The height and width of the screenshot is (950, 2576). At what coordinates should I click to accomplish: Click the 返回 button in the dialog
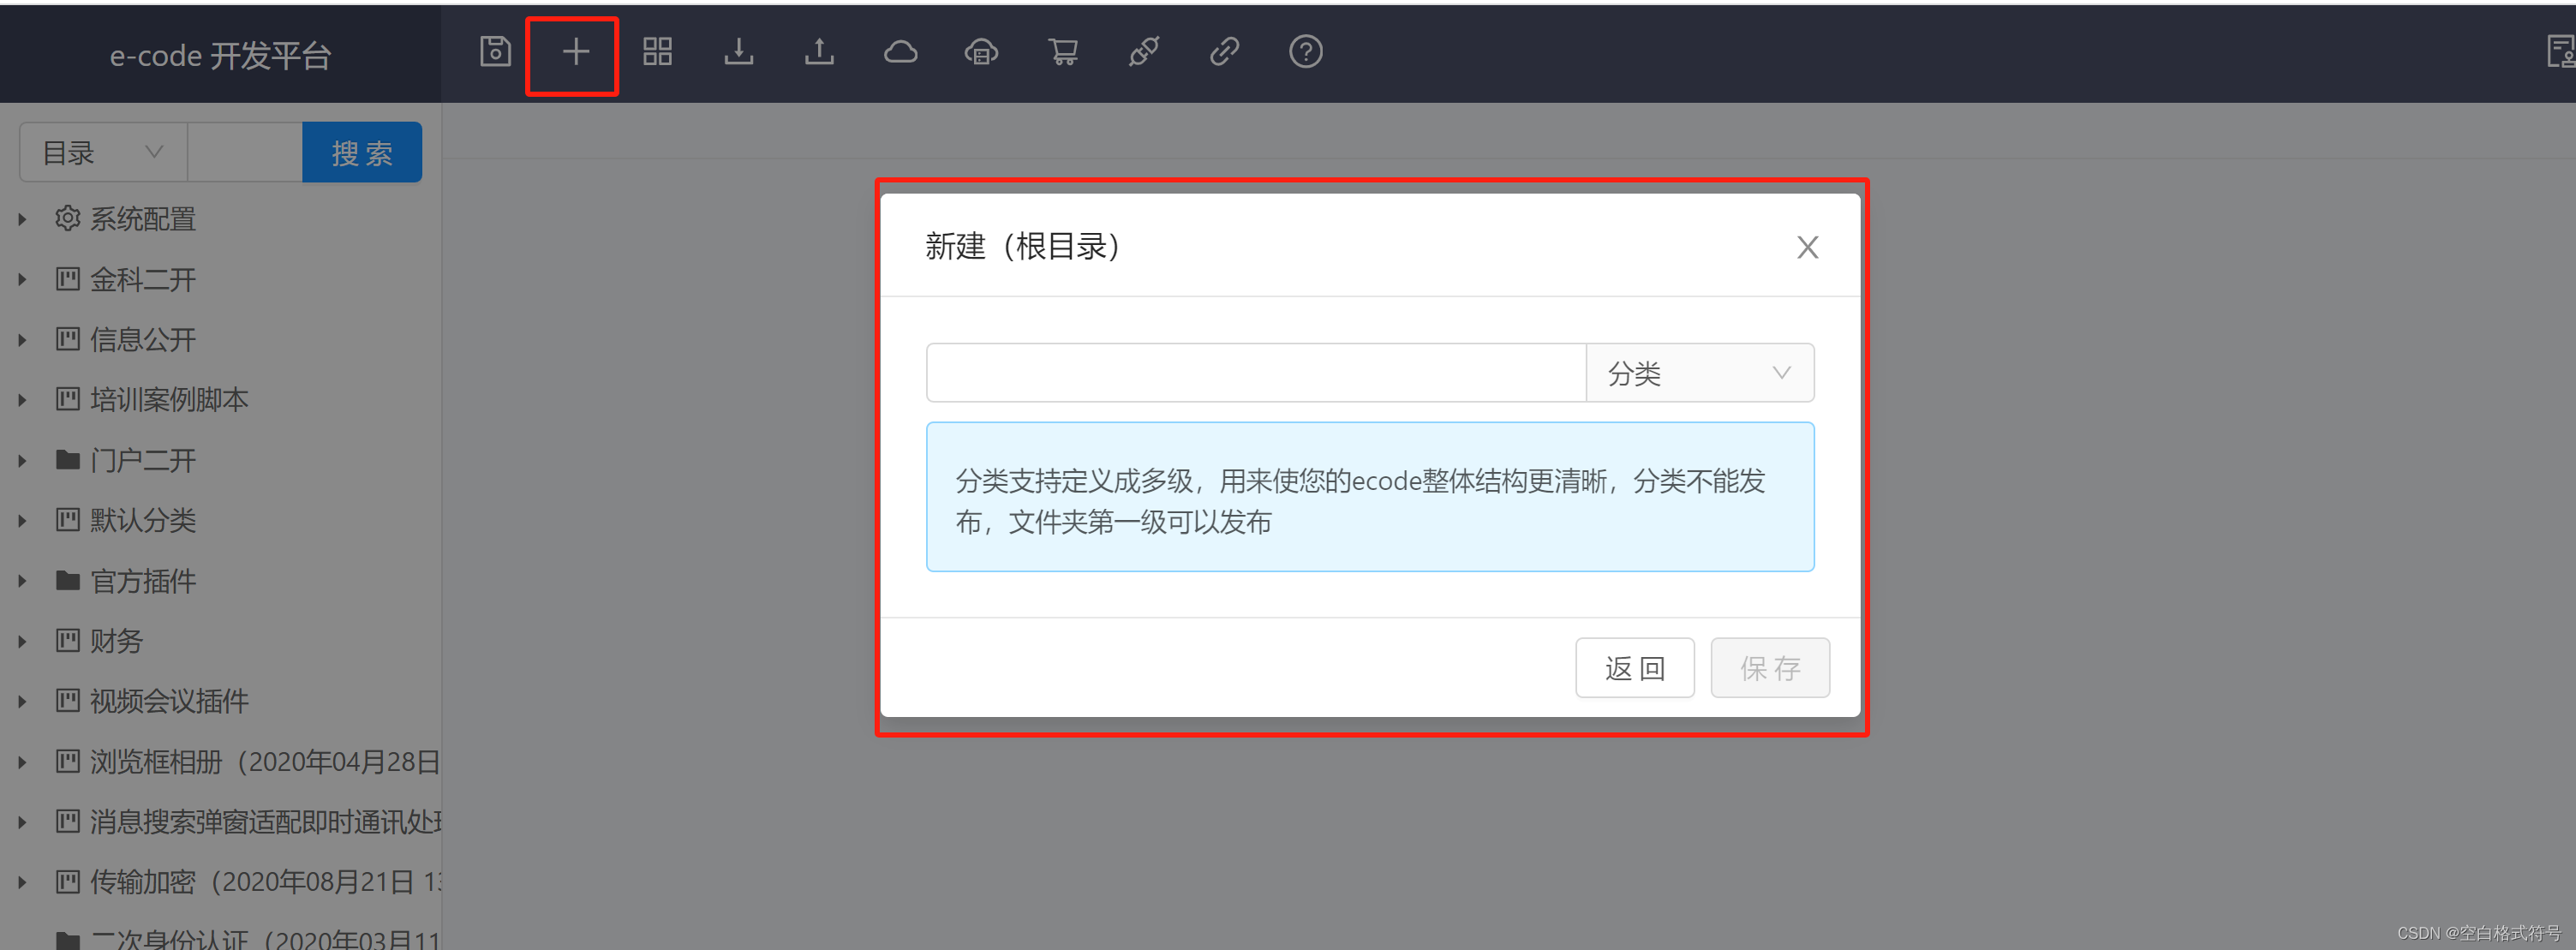(1634, 667)
